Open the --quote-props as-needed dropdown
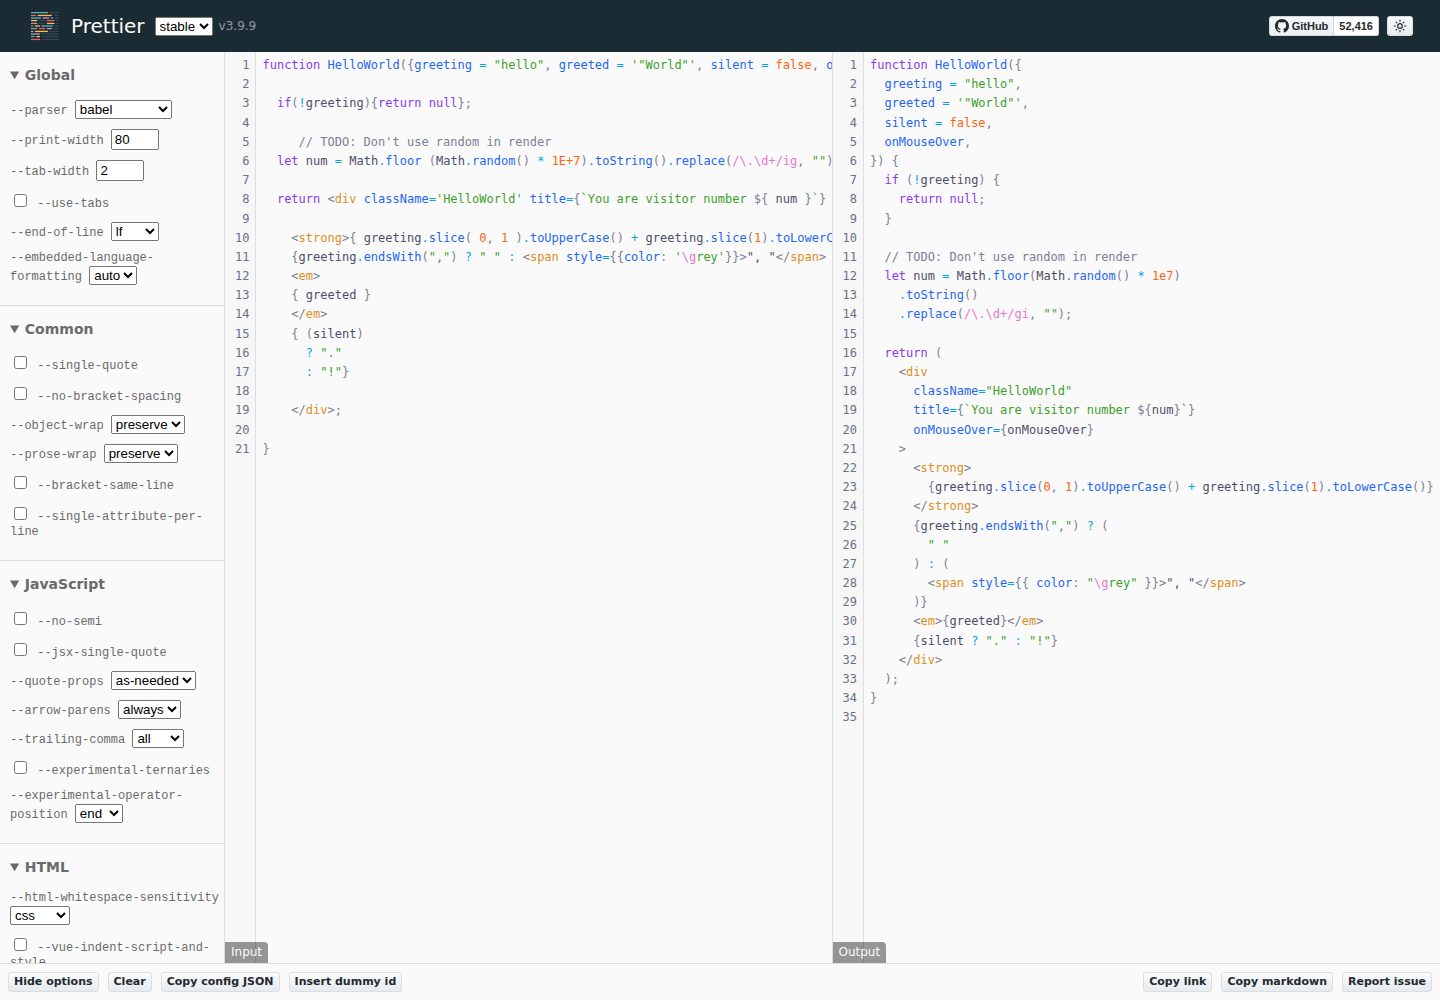The height and width of the screenshot is (1000, 1440). pos(153,680)
